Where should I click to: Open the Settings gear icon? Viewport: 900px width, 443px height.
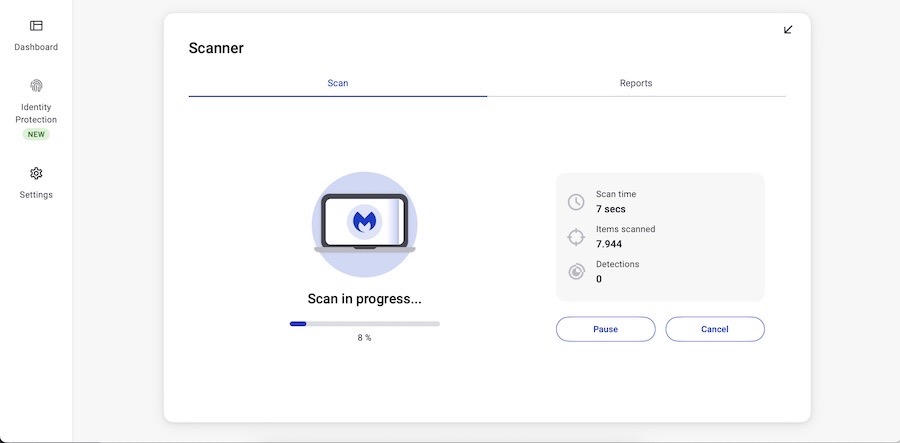(x=36, y=173)
